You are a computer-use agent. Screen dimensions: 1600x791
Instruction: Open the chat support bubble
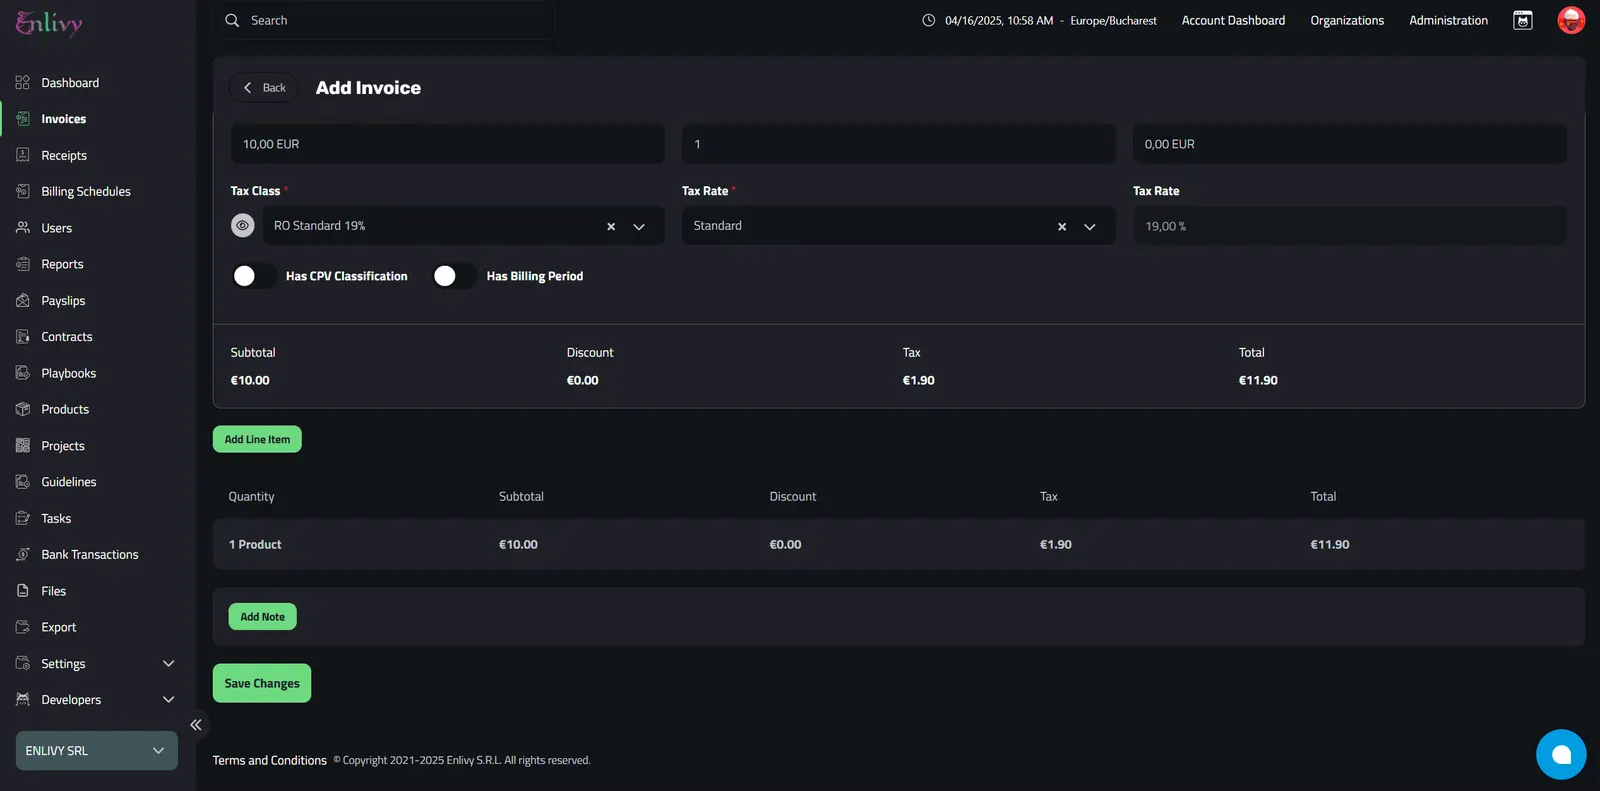1561,754
